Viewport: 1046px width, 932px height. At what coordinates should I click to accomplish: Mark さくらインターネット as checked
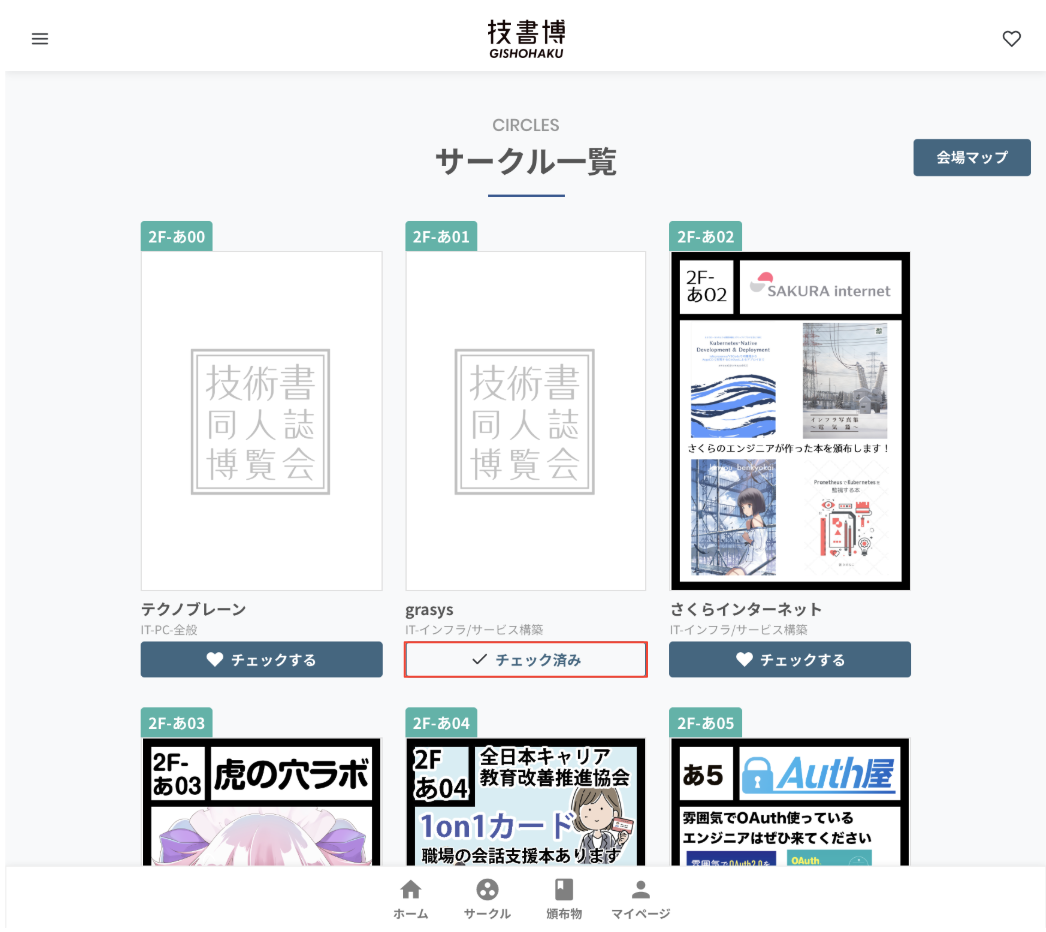point(789,659)
